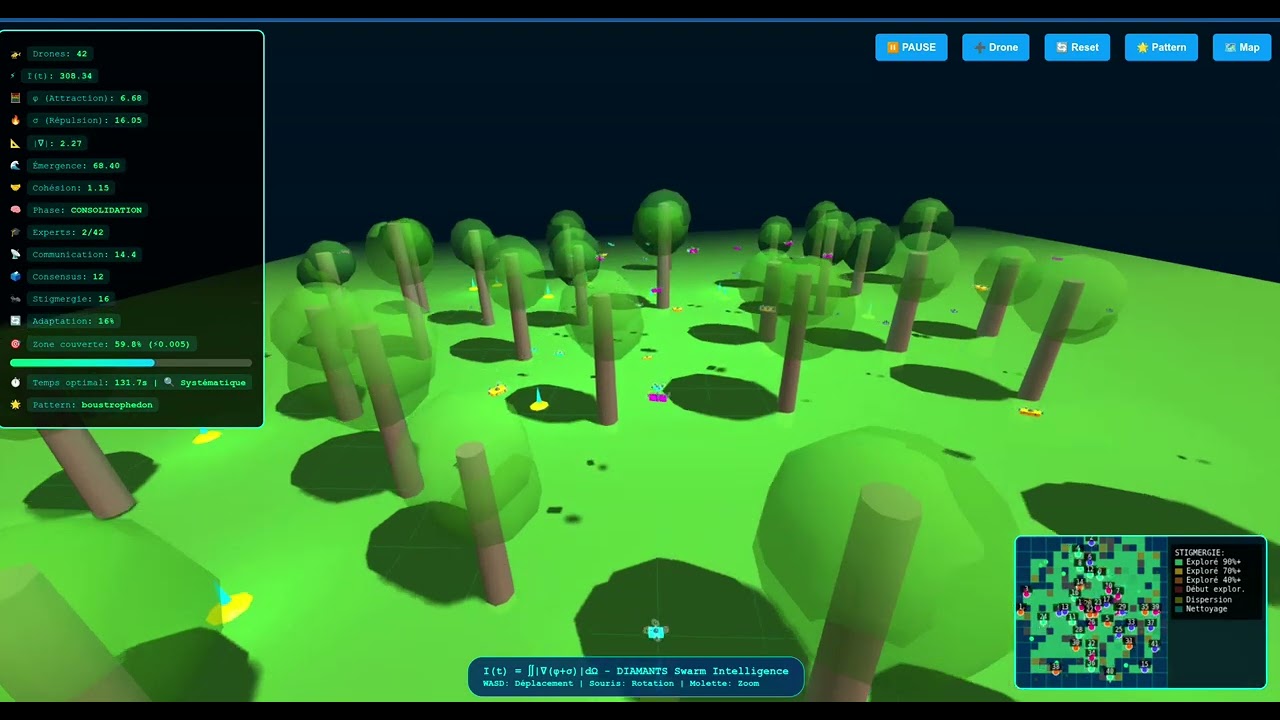This screenshot has height=720, width=1280.
Task: Click the 'Zone couverte: 59.8%' stat
Action: (111, 344)
